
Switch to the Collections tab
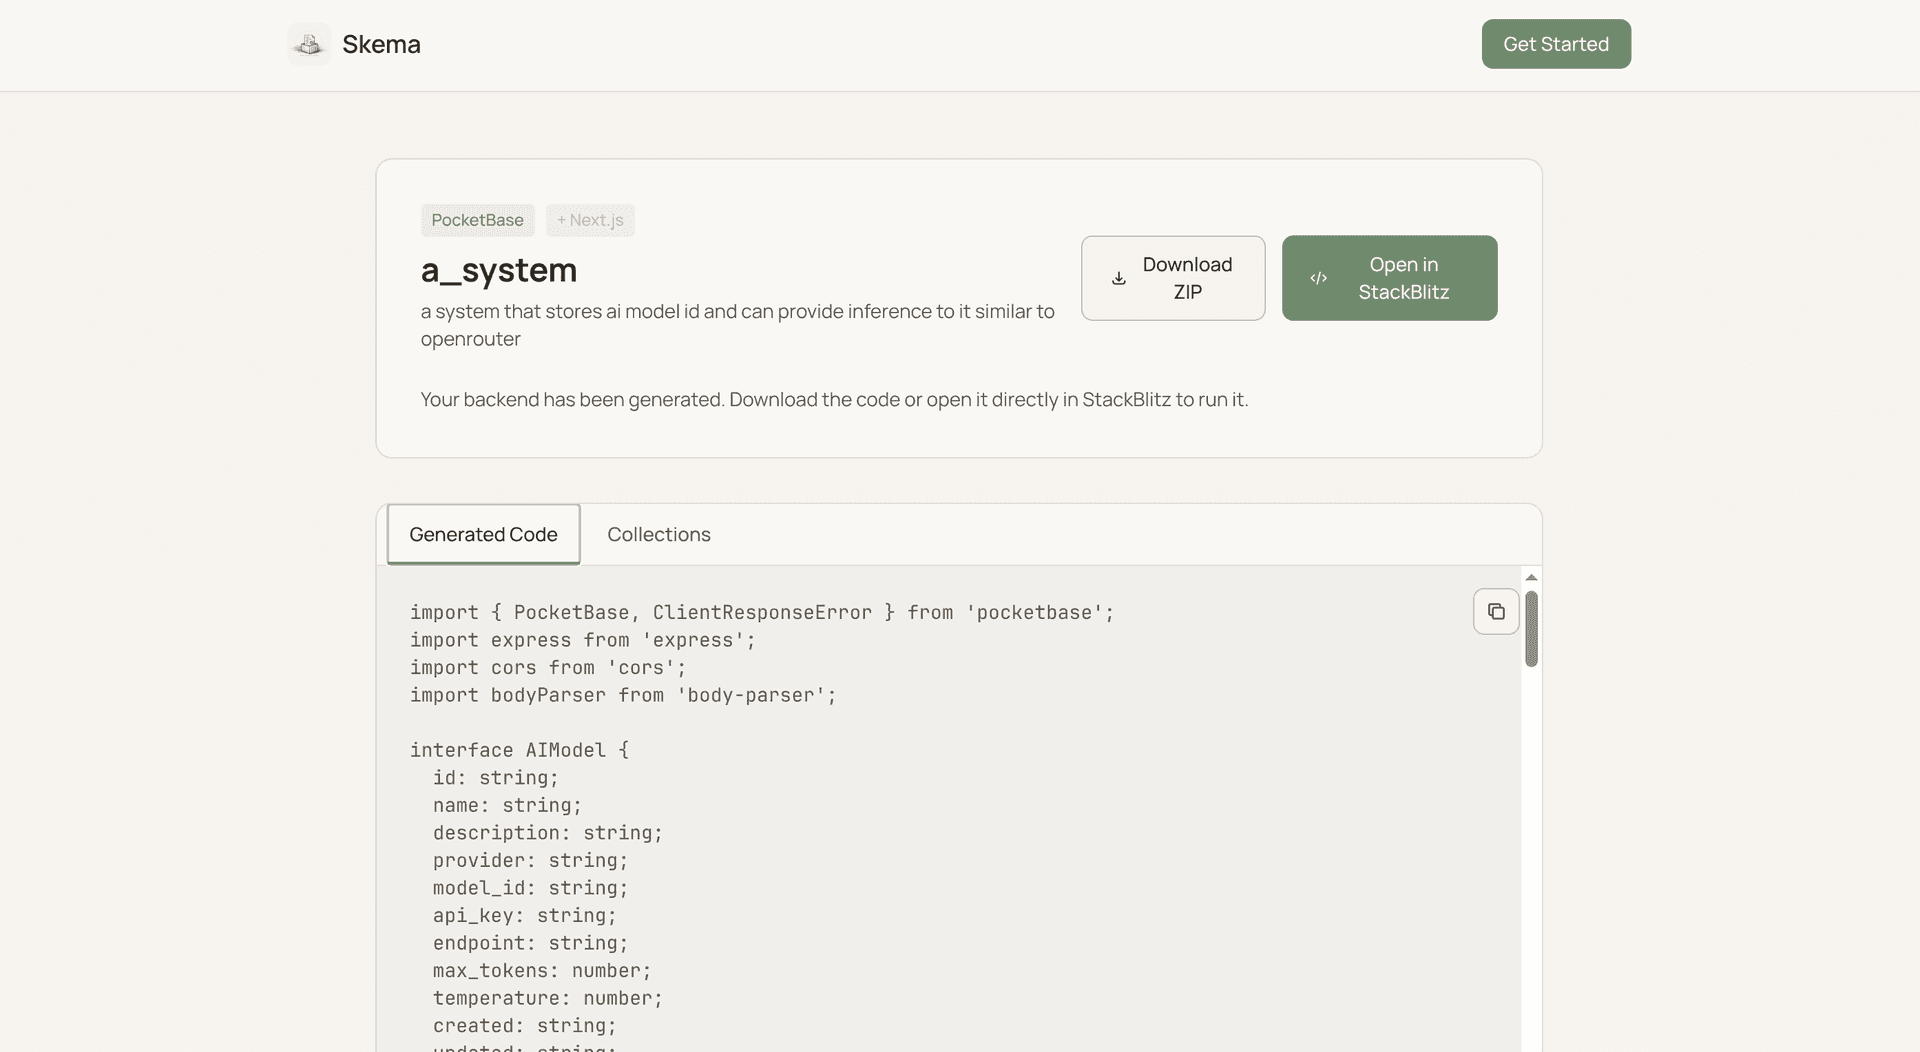pyautogui.click(x=659, y=534)
